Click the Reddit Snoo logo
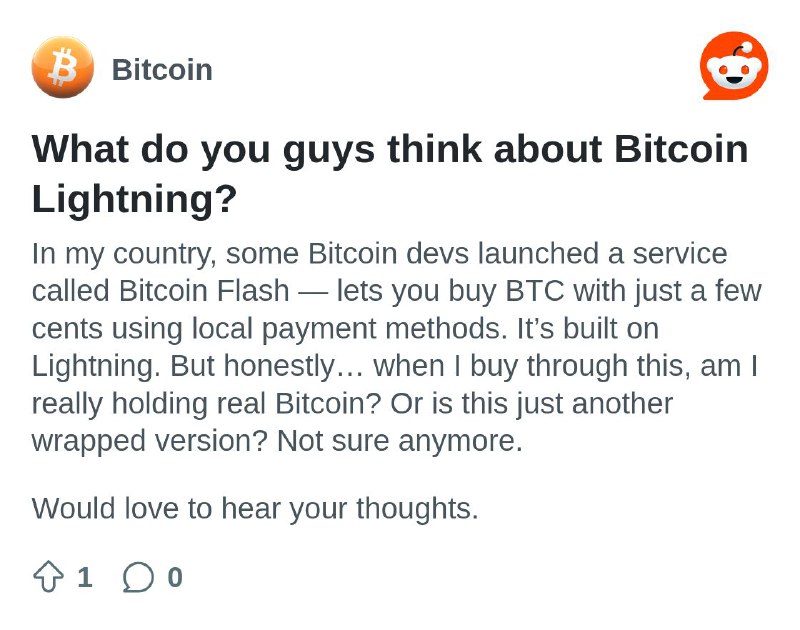Viewport: 800px width, 630px height. coord(734,66)
